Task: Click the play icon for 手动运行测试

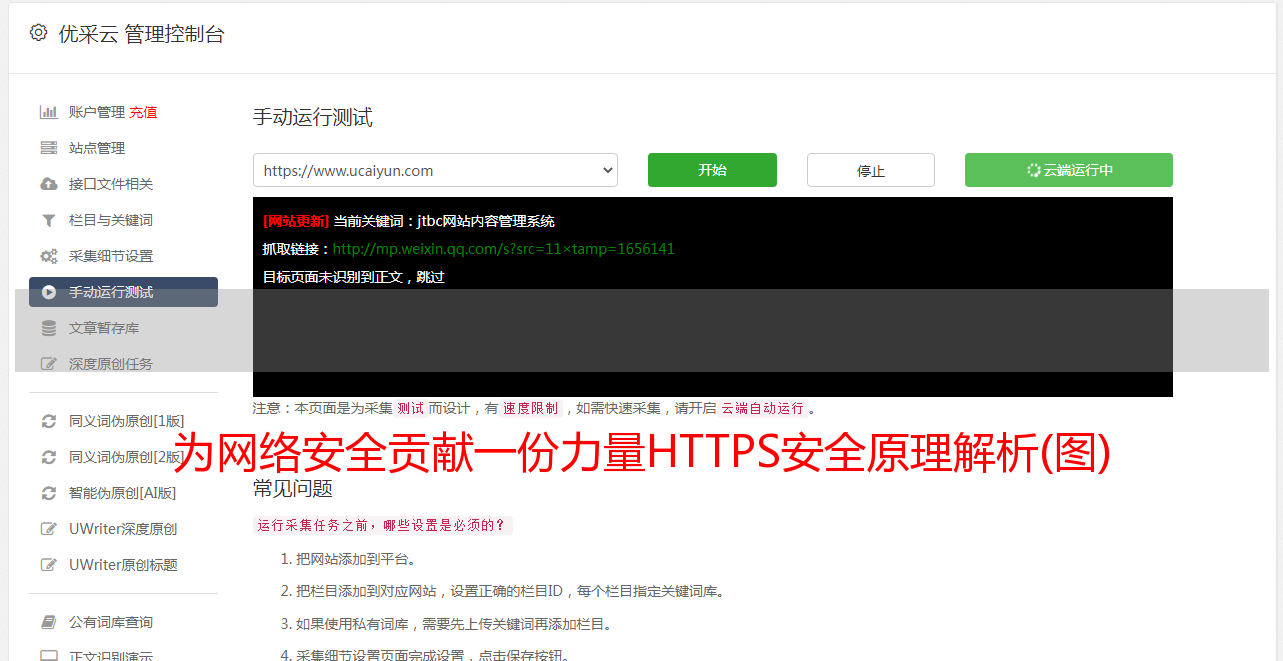Action: click(48, 292)
